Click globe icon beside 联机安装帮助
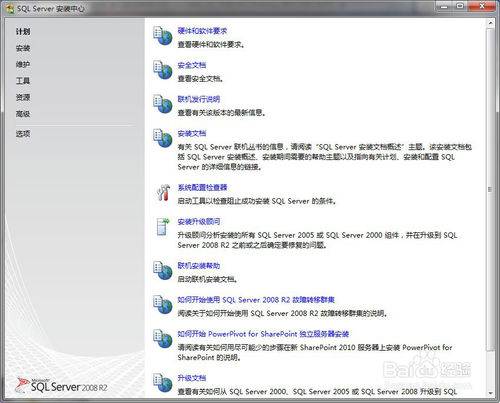 162,271
